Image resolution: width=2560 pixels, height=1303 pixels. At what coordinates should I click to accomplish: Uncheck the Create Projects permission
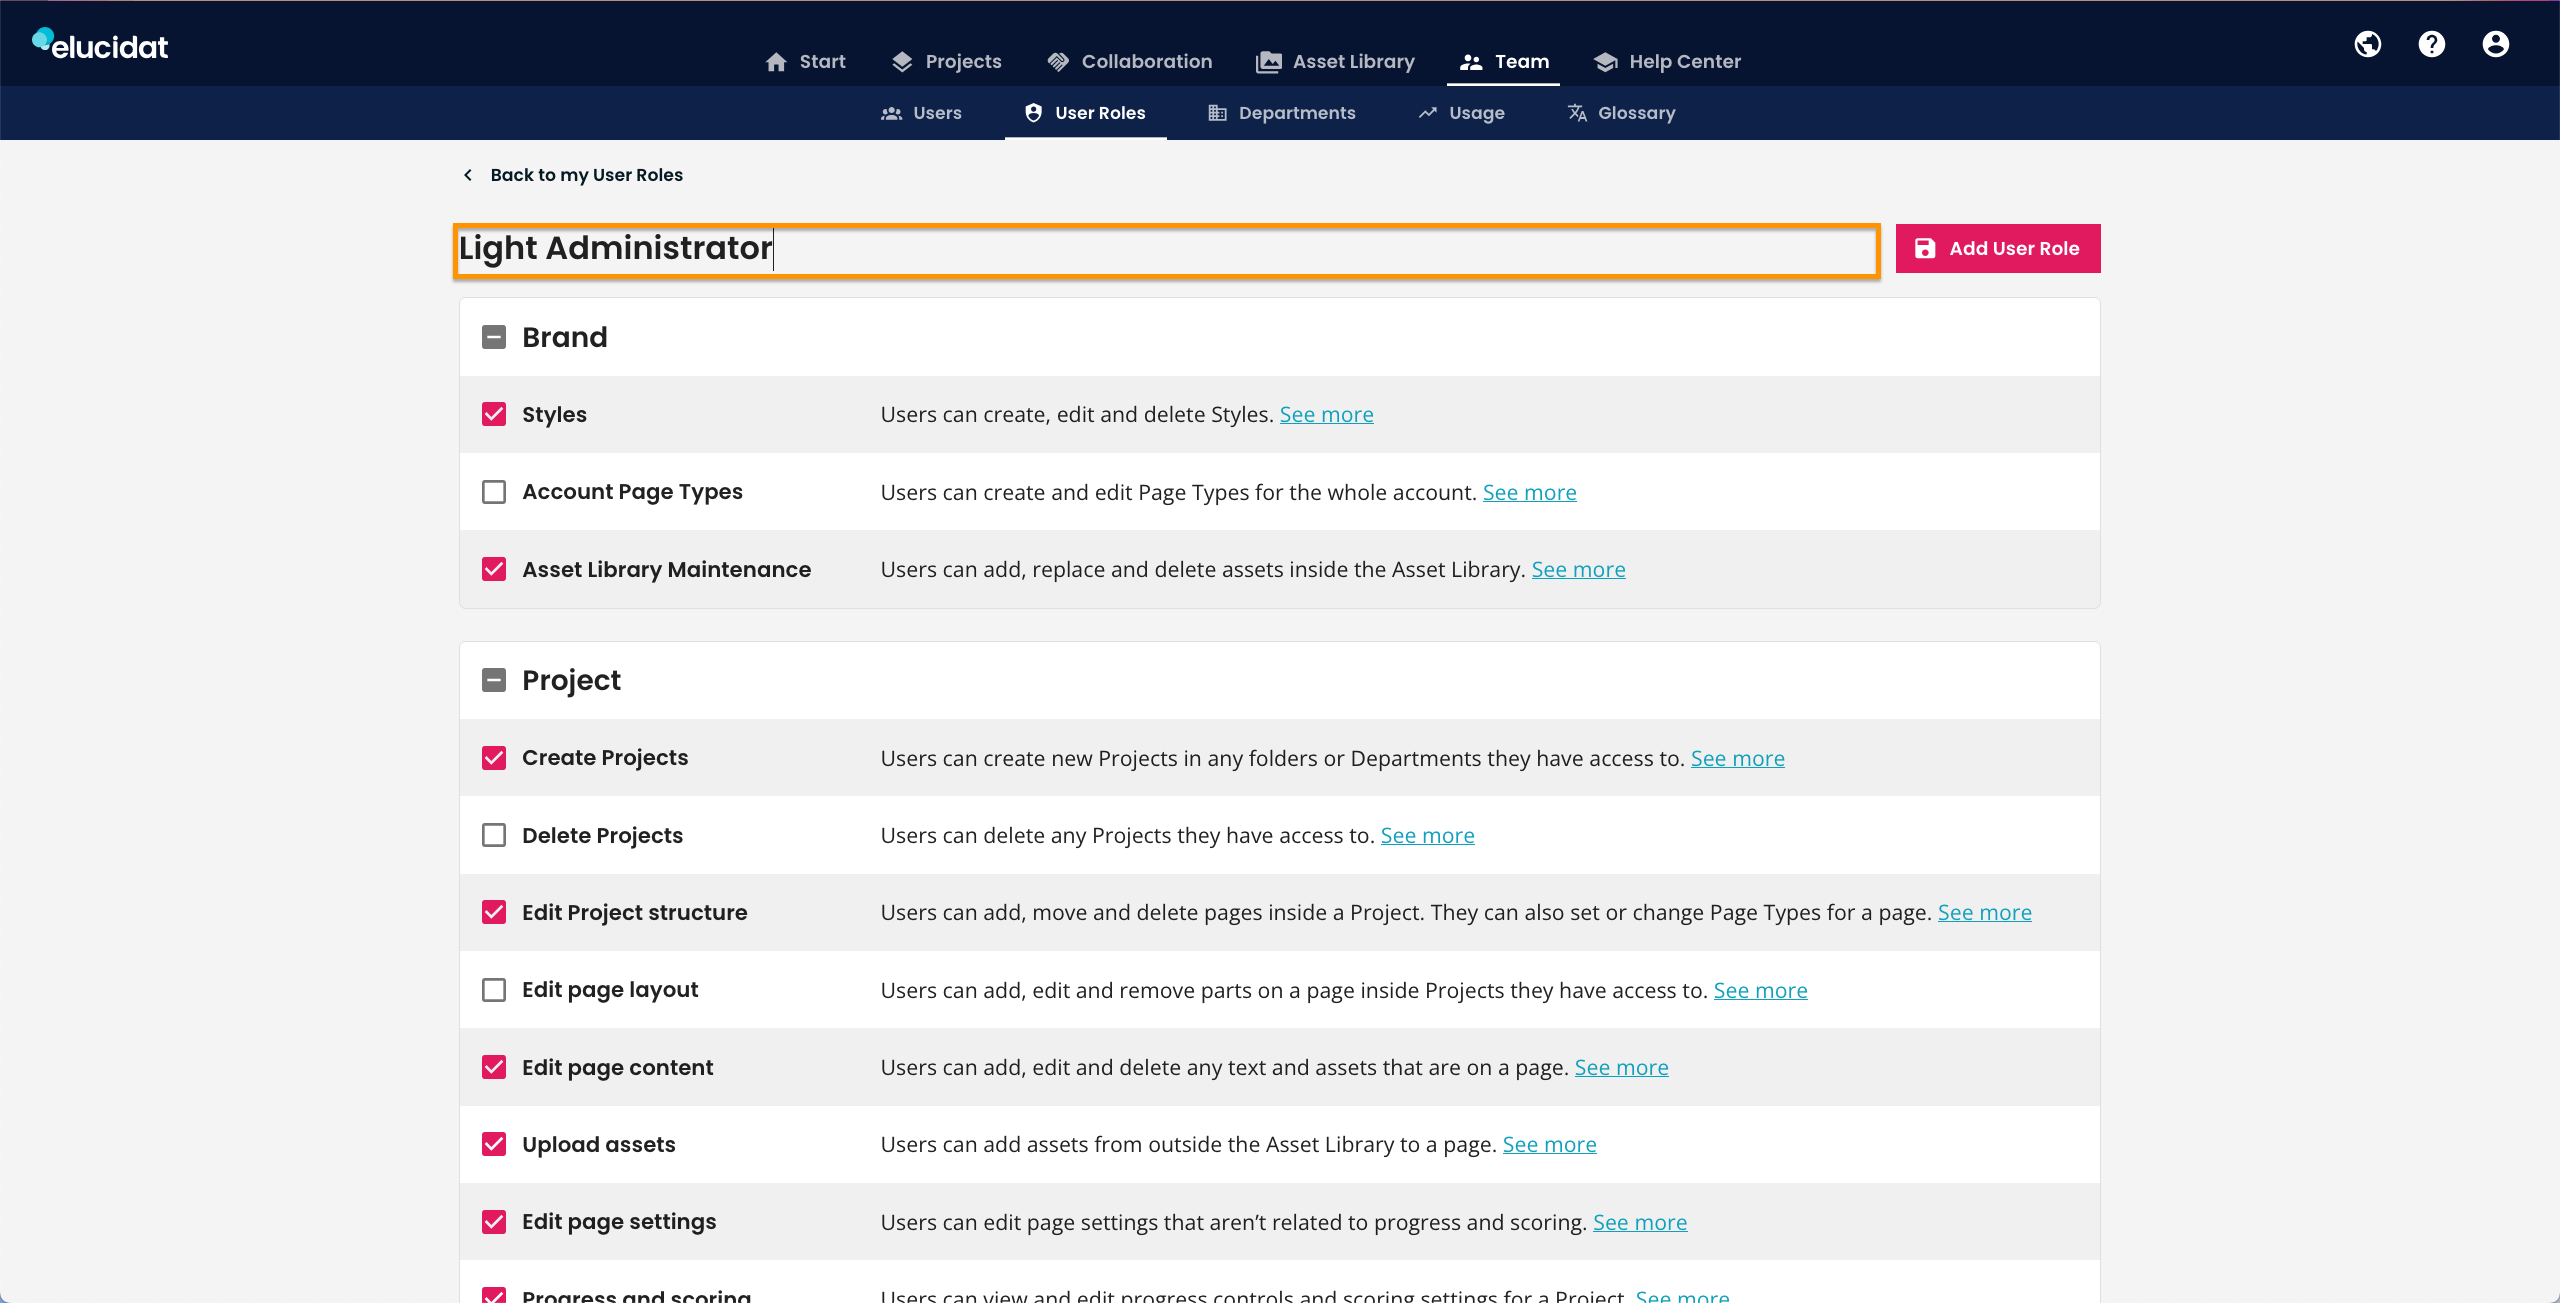click(494, 758)
